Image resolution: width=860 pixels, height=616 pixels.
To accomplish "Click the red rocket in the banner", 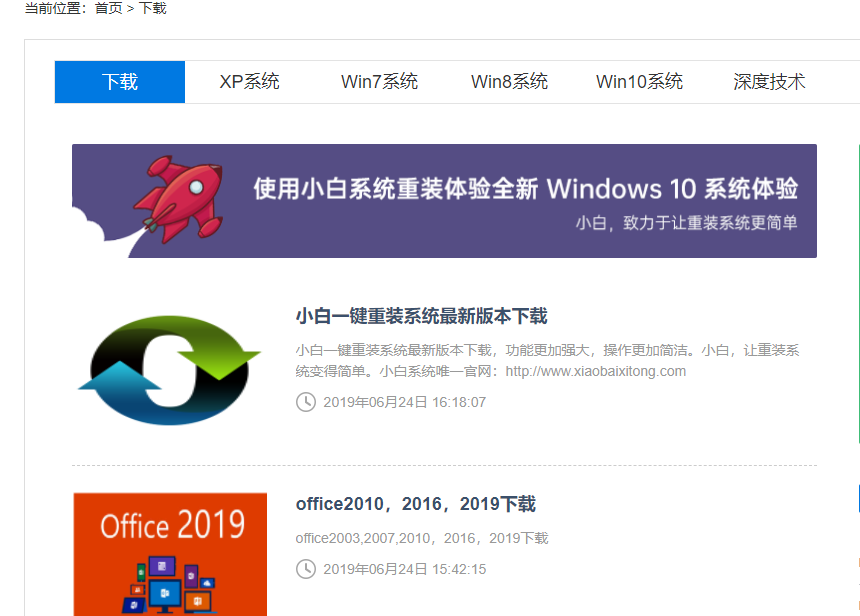I will pyautogui.click(x=179, y=198).
